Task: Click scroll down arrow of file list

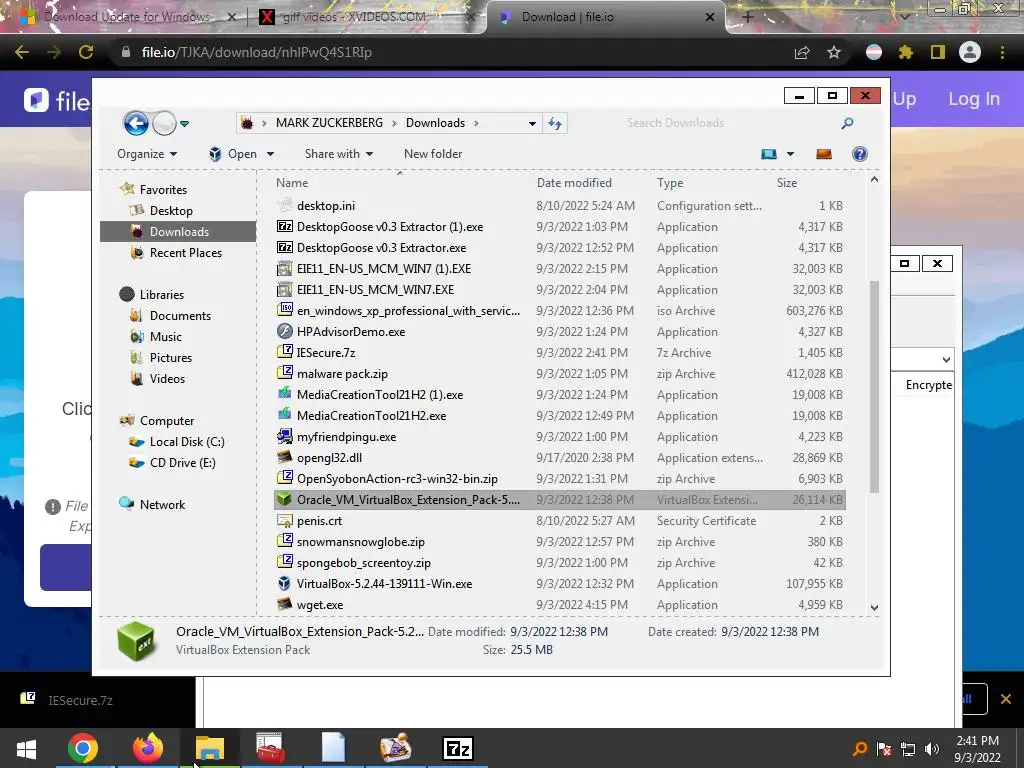Action: pos(874,607)
